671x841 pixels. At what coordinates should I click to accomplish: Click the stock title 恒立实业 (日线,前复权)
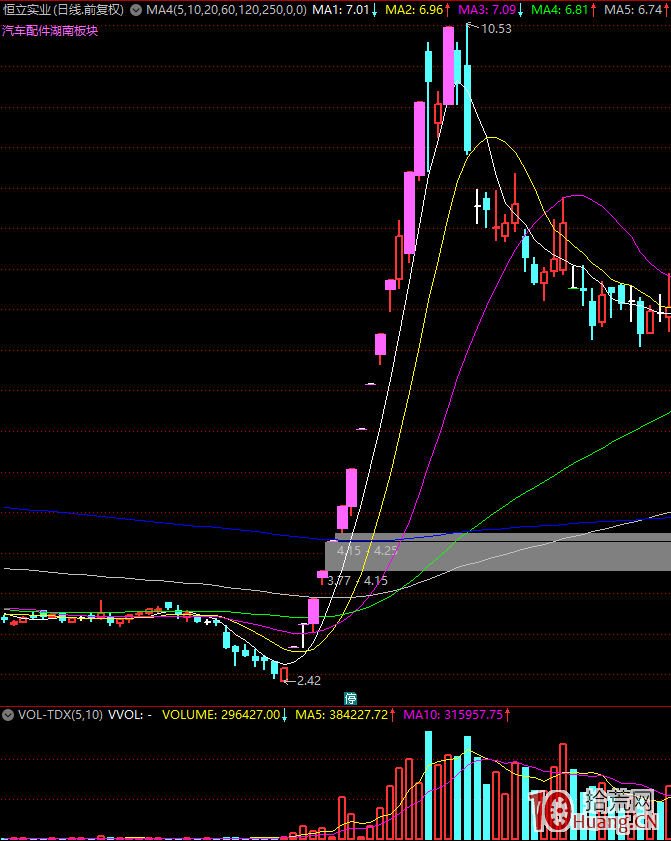[x=64, y=10]
